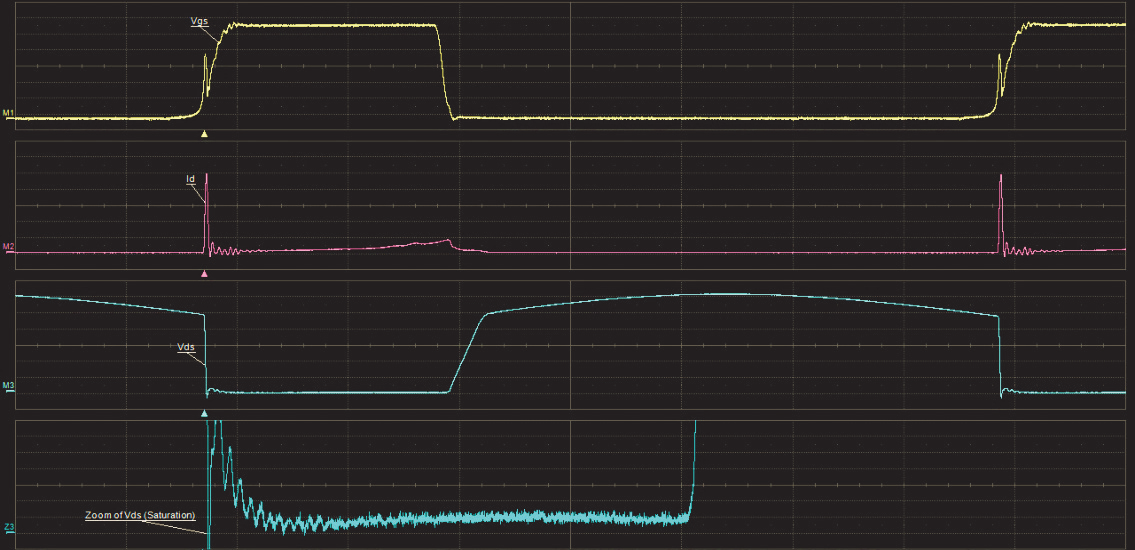
Task: Click rising edge at end of zoomed Vds
Action: point(692,470)
